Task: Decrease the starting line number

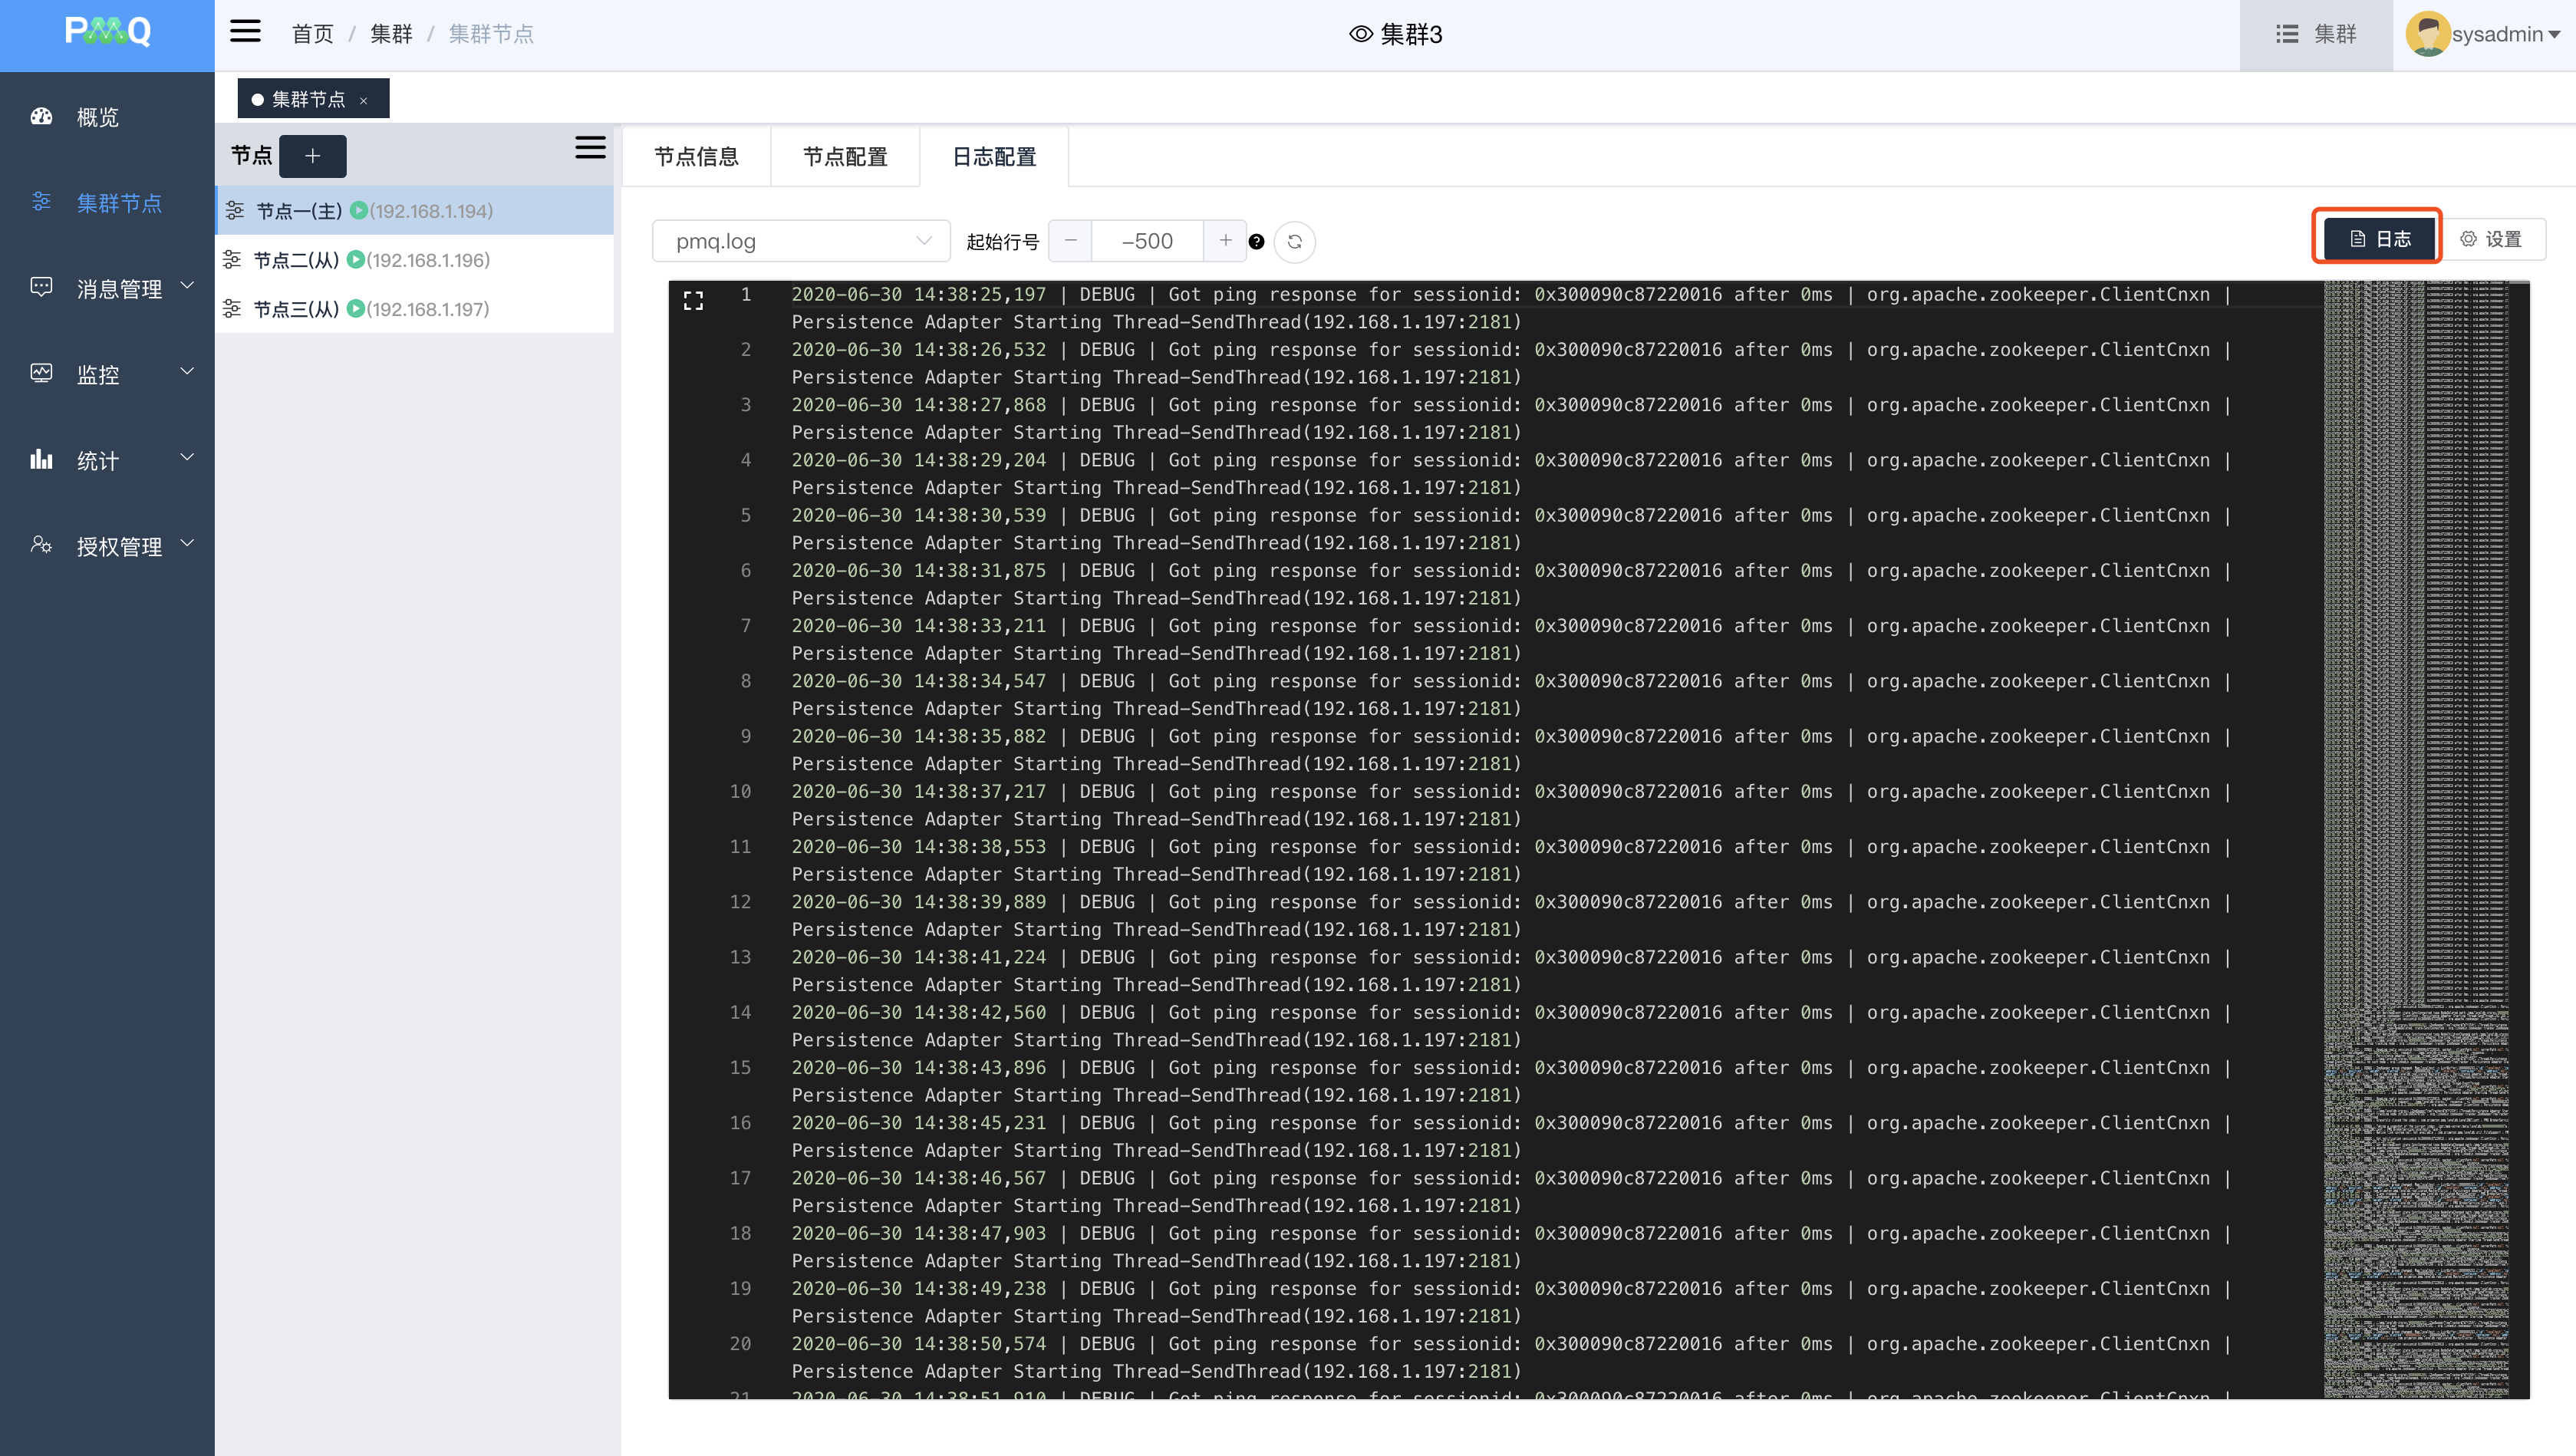Action: pyautogui.click(x=1071, y=240)
